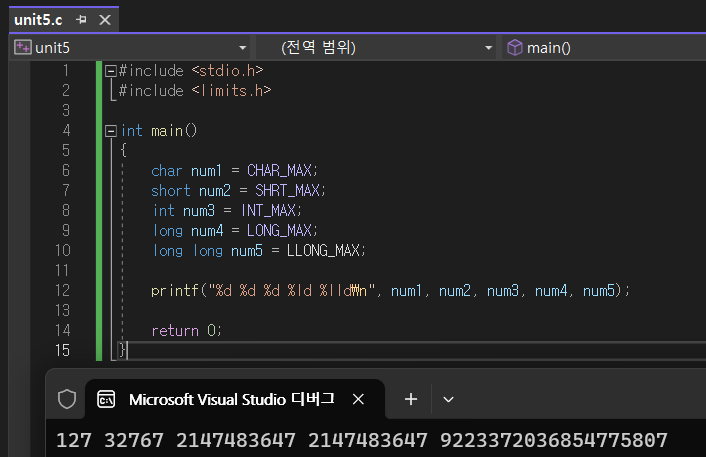Open the main() member dropdown
706x457 pixels.
[x=603, y=48]
